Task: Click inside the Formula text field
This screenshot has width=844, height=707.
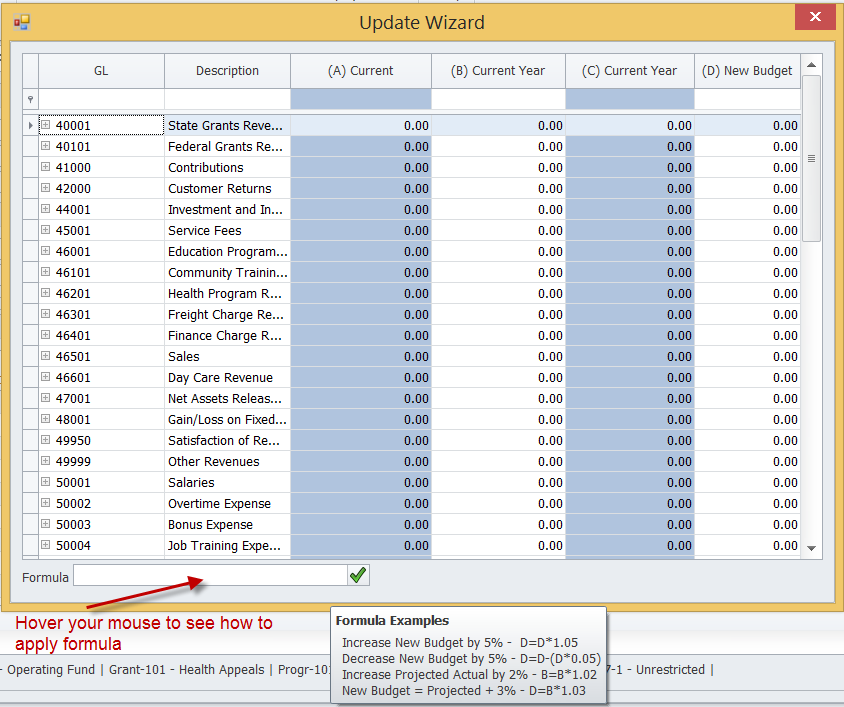Action: tap(210, 576)
